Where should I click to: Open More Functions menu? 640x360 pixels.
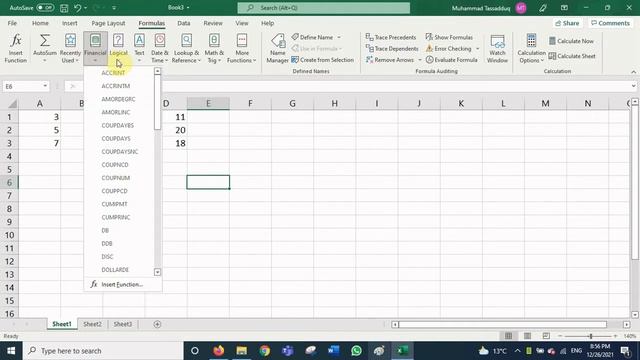coord(242,48)
